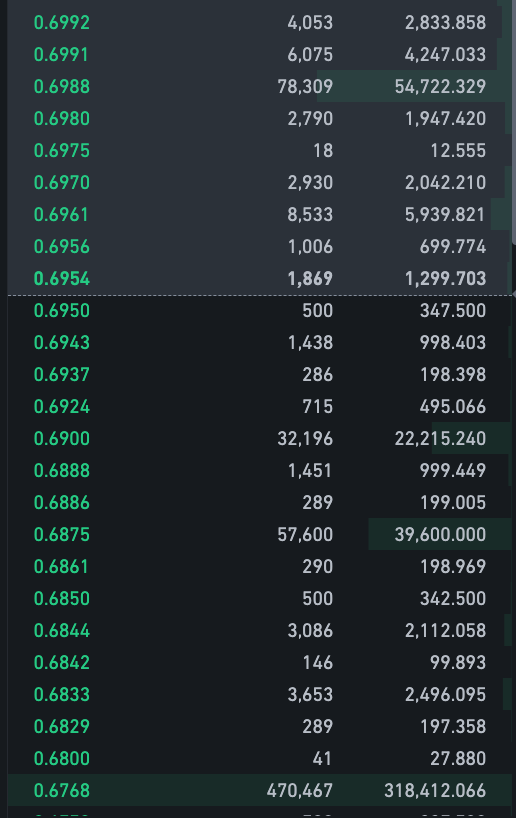Screen dimensions: 516x818
Task: Click total 198.969
Action: pyautogui.click(x=453, y=567)
